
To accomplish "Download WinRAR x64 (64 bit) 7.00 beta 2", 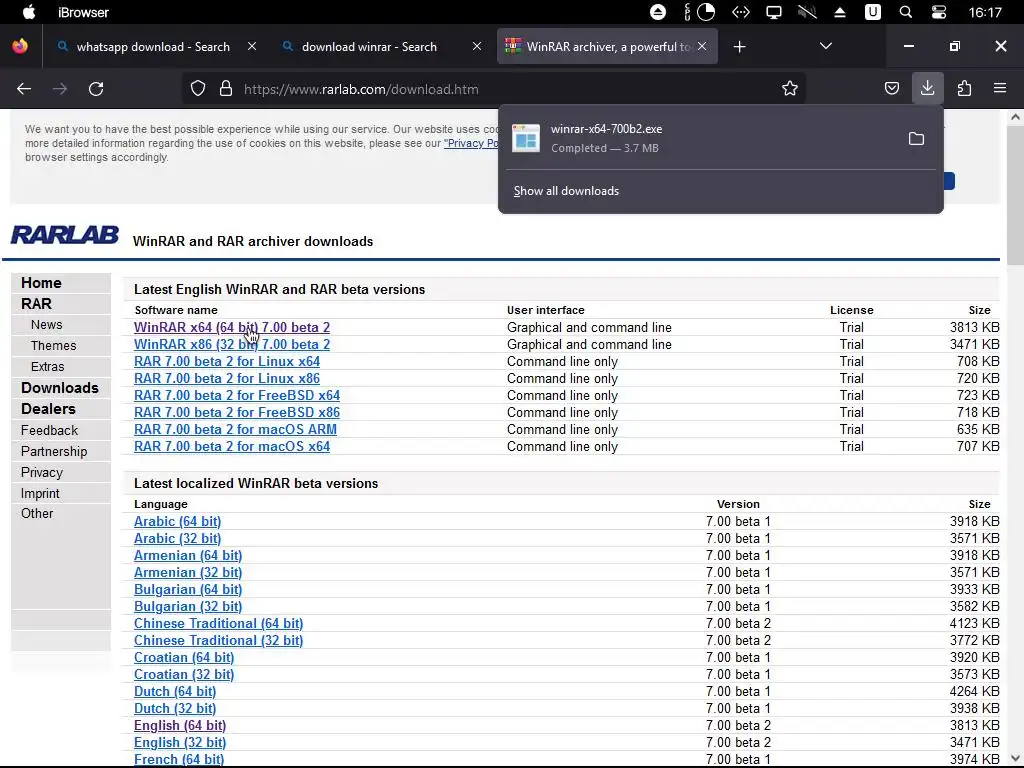I will pos(232,327).
